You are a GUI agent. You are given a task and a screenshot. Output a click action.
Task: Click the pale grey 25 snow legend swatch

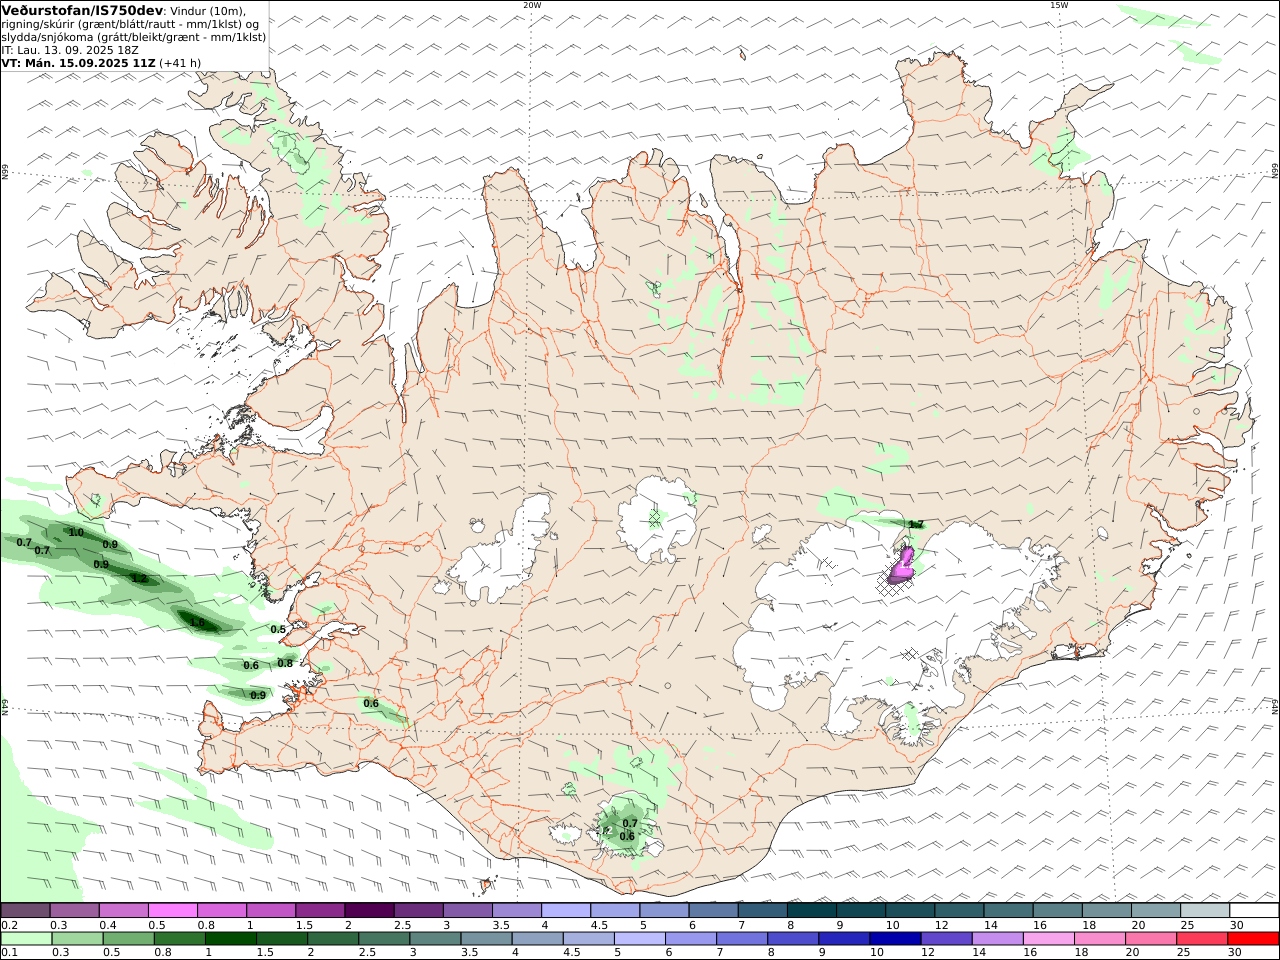[x=1205, y=911]
